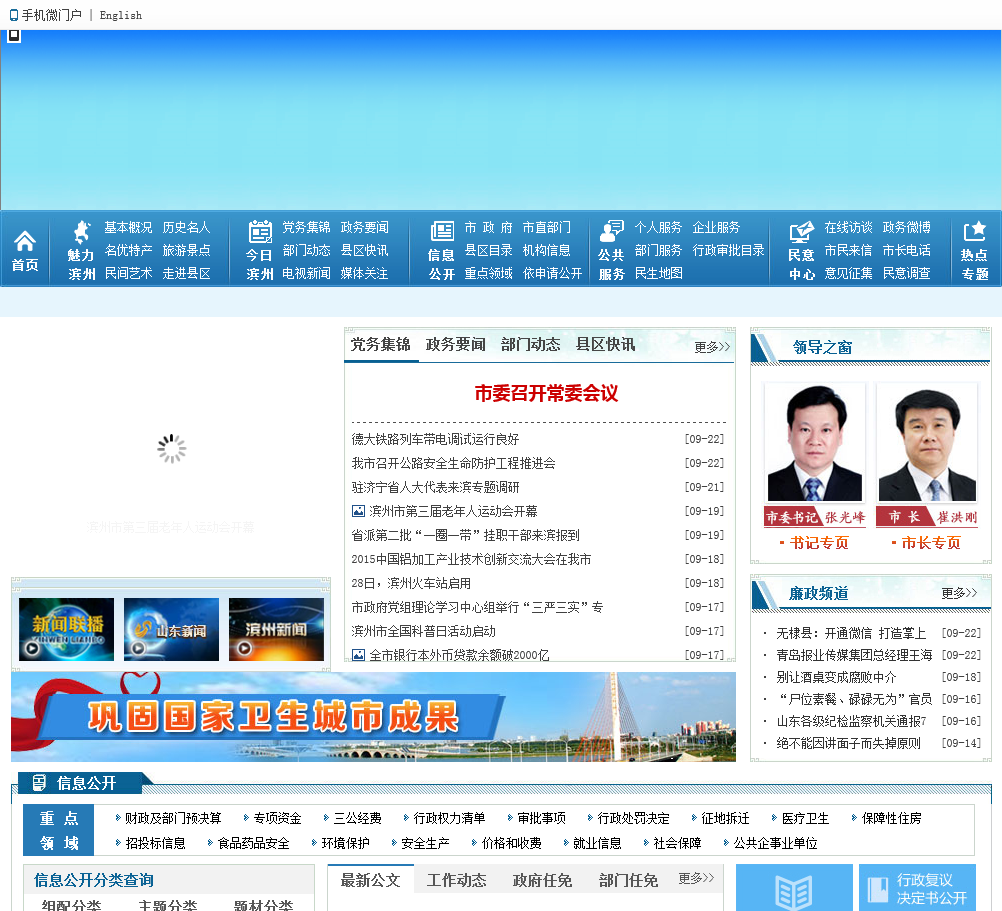The image size is (1002, 911).
Task: Open 今日滨州 calendar icon
Action: pos(260,231)
